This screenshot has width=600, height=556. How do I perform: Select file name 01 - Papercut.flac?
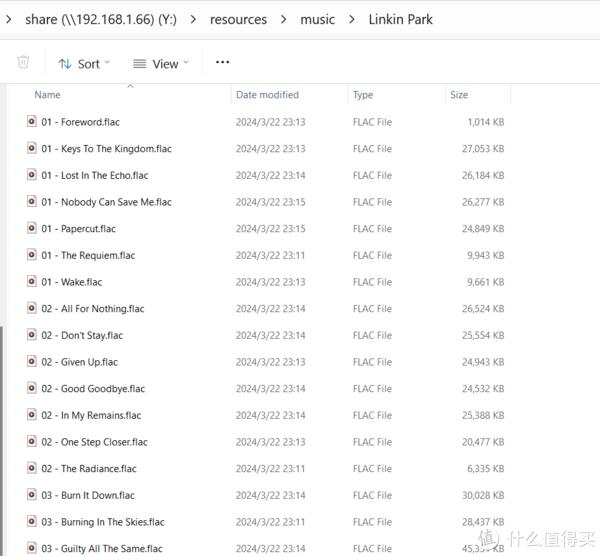pyautogui.click(x=78, y=229)
